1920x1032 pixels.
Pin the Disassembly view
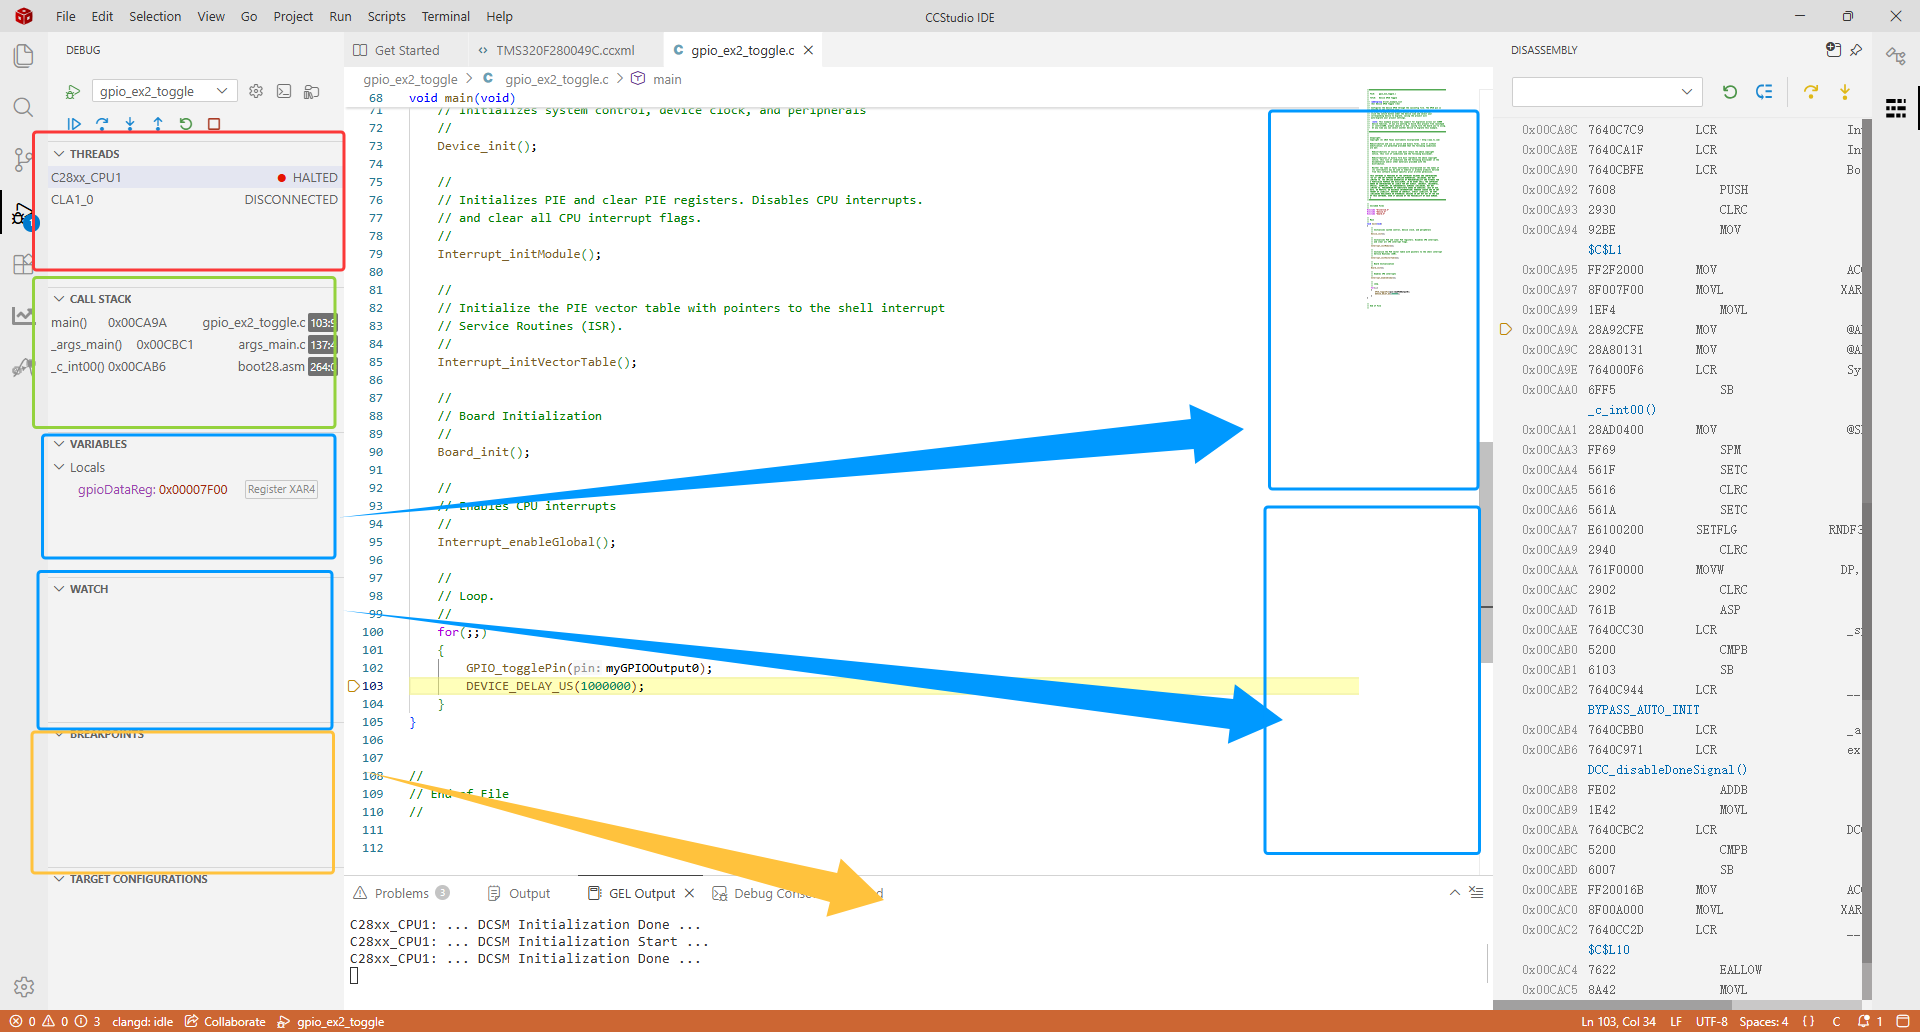1857,50
